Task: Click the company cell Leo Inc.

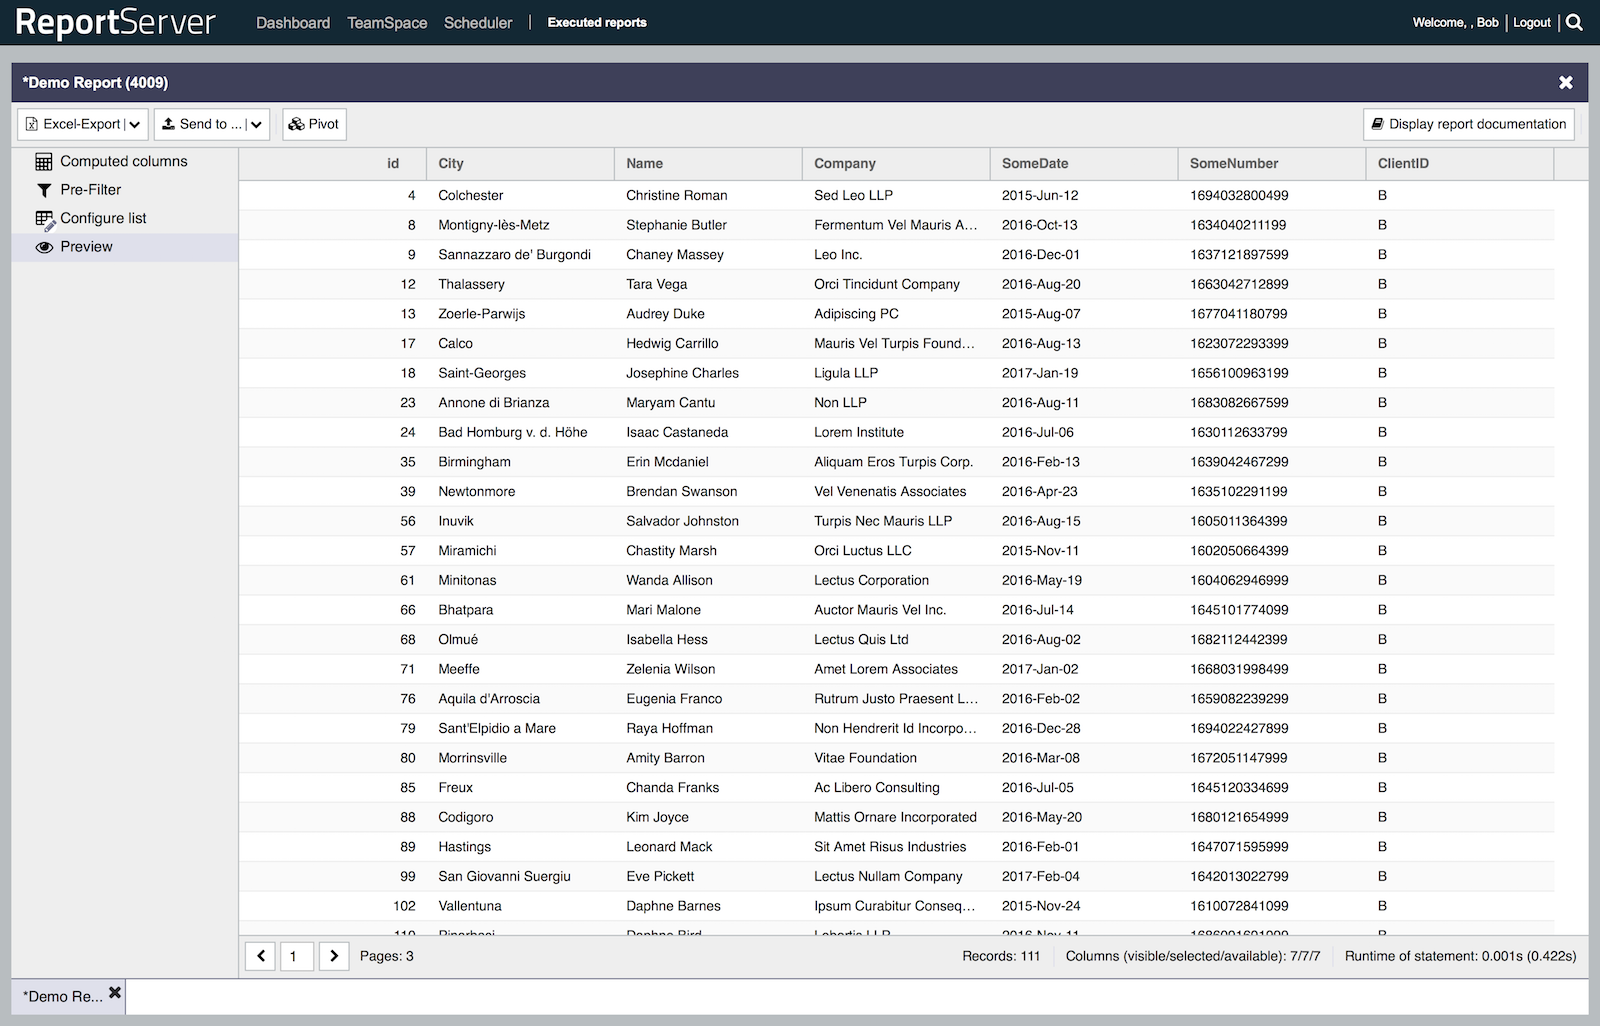Action: (x=838, y=254)
